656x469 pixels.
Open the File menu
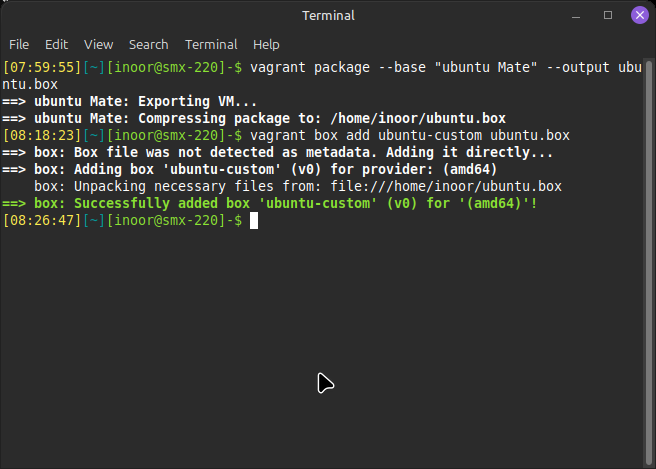(19, 44)
